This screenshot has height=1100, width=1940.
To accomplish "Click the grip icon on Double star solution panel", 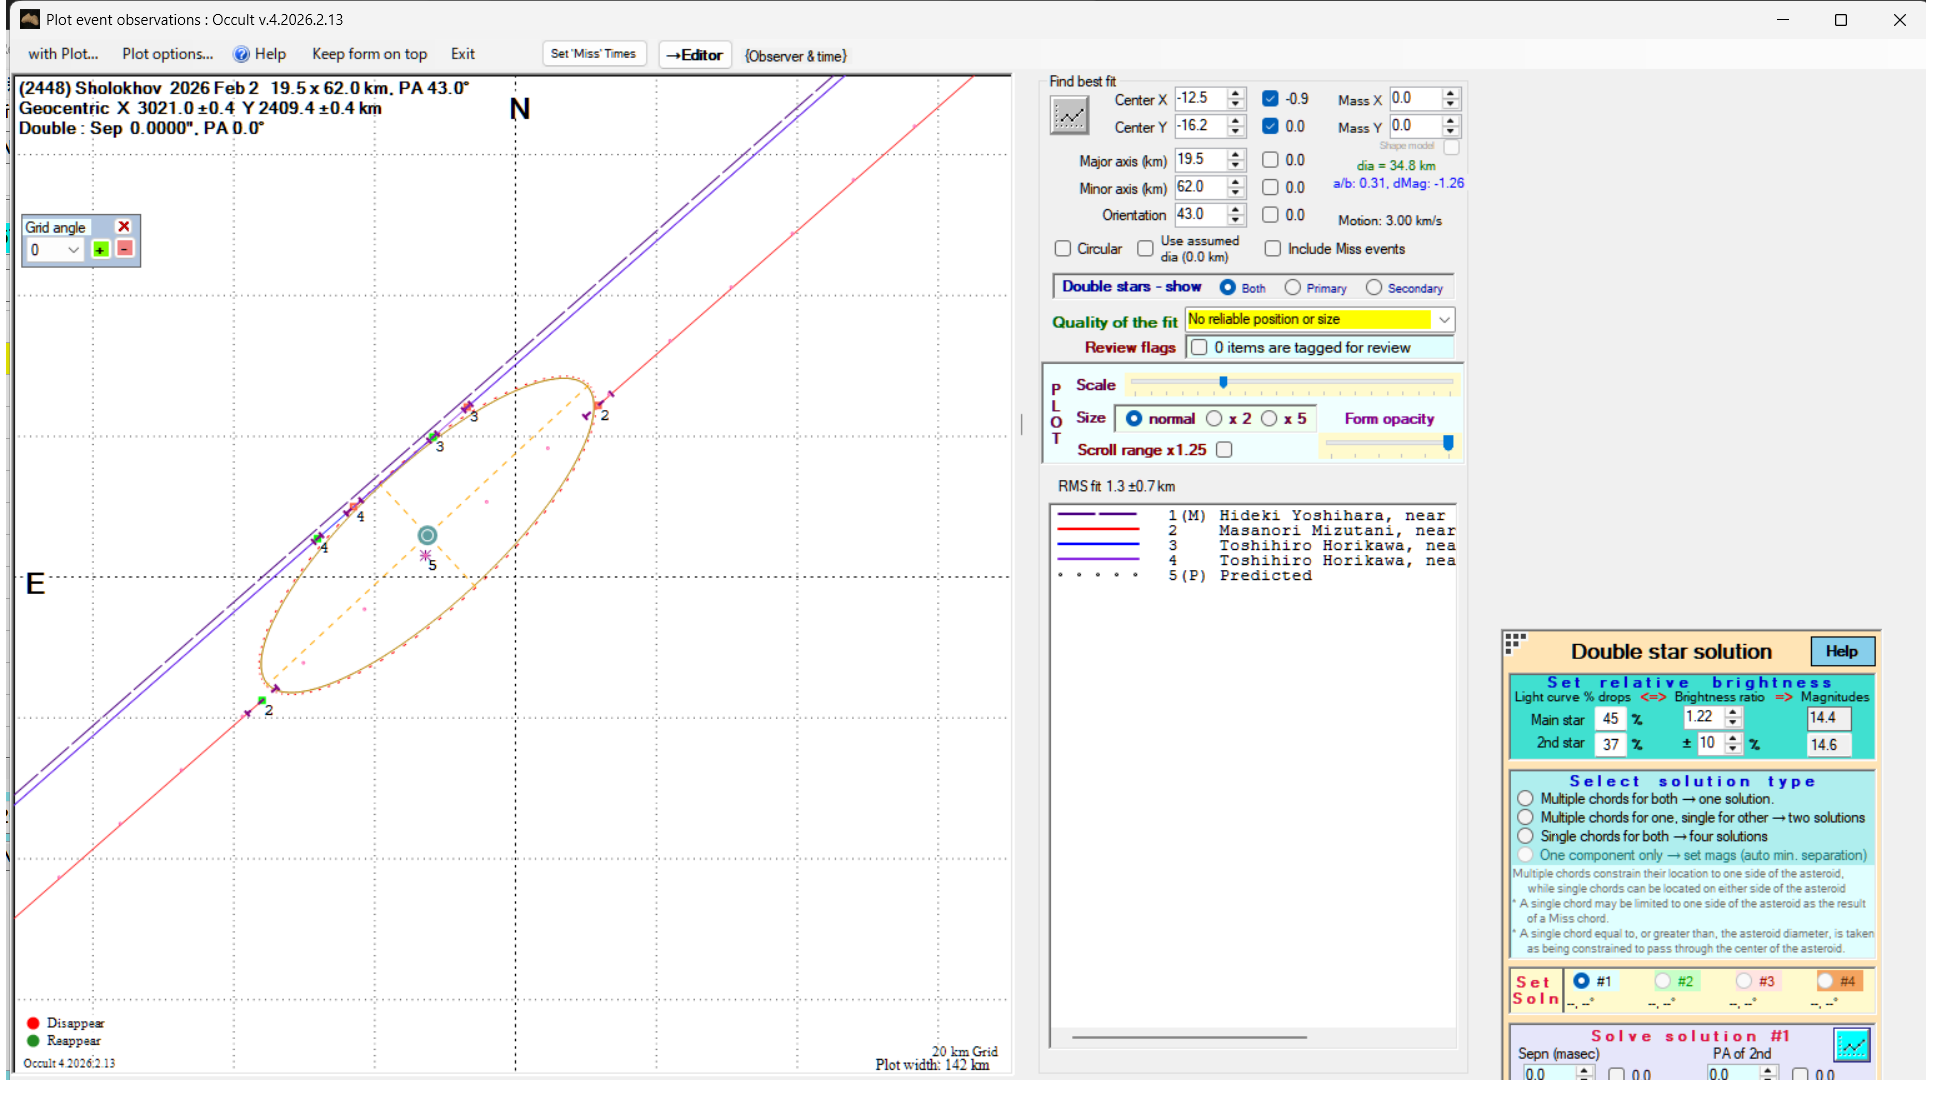I will coord(1515,642).
